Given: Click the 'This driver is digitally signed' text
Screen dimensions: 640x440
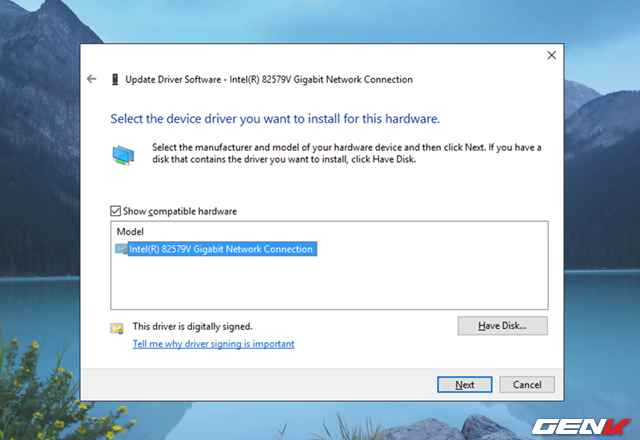Looking at the screenshot, I should (x=192, y=326).
